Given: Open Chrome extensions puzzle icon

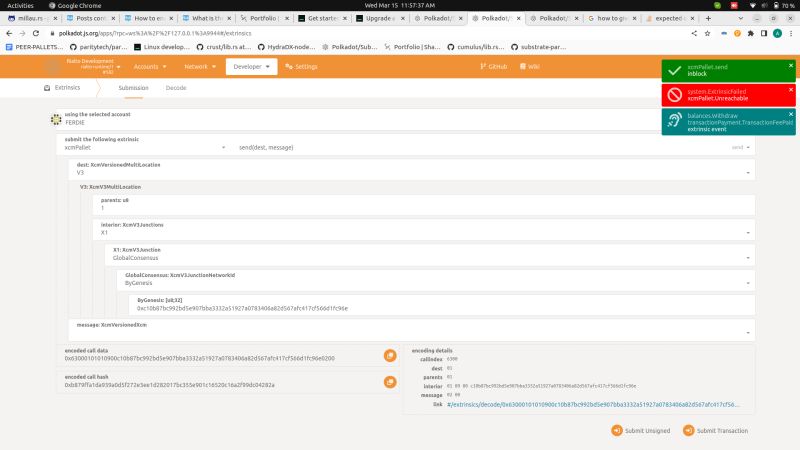Looking at the screenshot, I should 751,33.
